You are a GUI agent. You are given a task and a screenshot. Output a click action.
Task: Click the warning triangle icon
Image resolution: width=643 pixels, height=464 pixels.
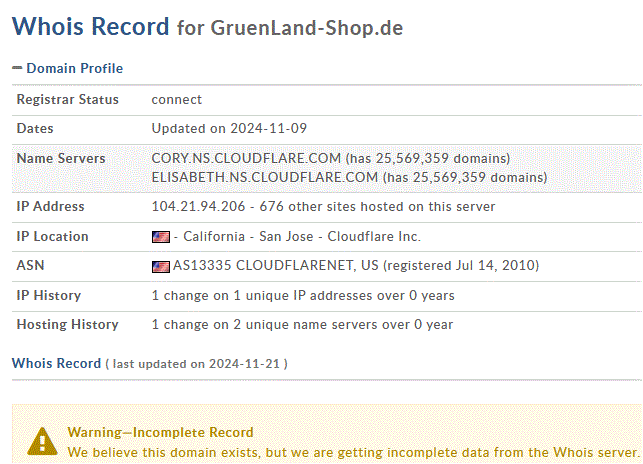click(x=42, y=441)
